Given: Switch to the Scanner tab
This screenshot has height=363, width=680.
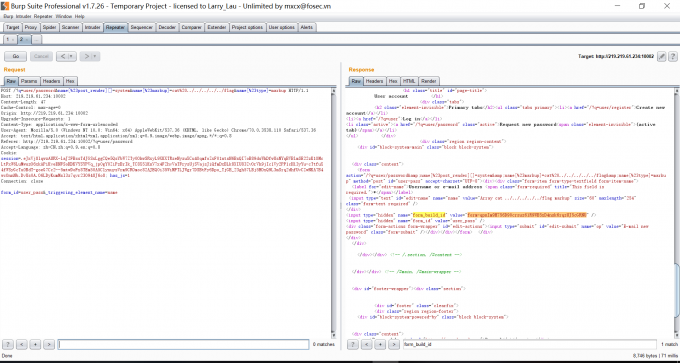Looking at the screenshot, I should tap(70, 27).
